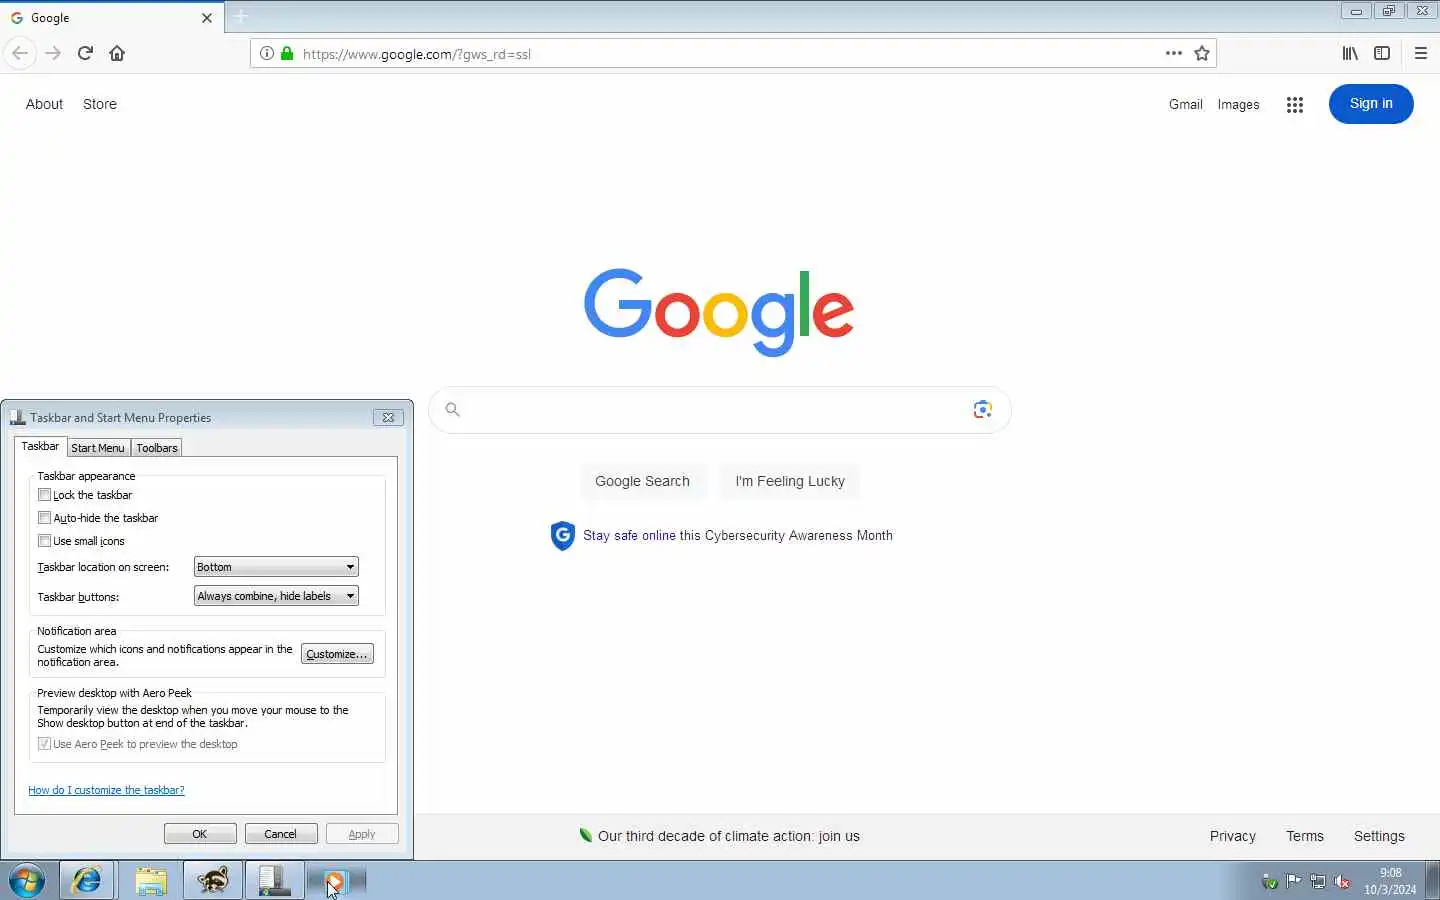Click Customize notification area button
The width and height of the screenshot is (1440, 900).
(337, 653)
